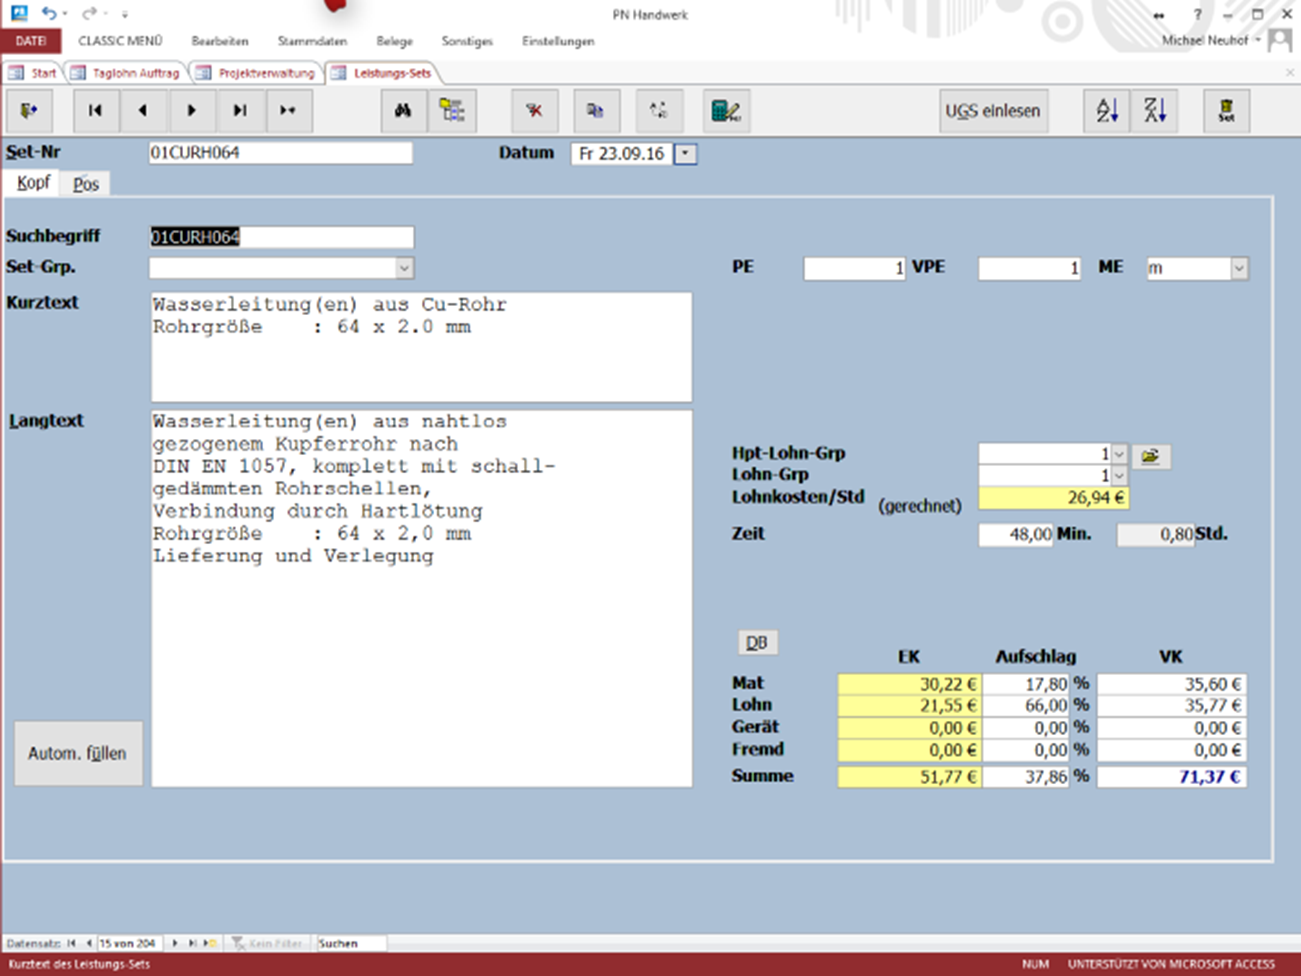Viewport: 1301px width, 976px height.
Task: Open the Stammdaten menu
Action: pyautogui.click(x=312, y=41)
